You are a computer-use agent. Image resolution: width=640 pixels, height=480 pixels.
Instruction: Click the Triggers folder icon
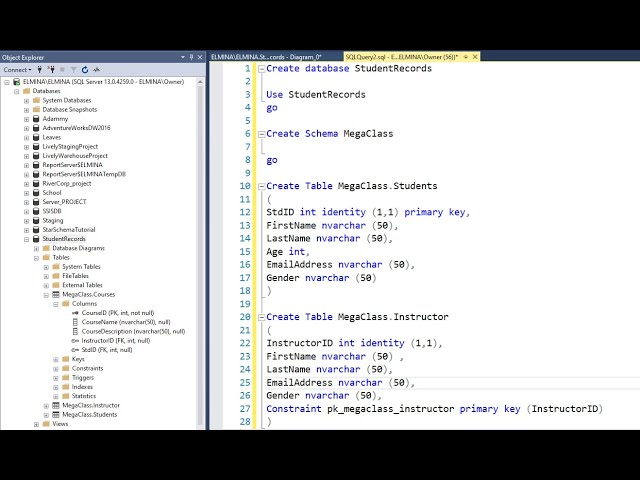coord(66,378)
